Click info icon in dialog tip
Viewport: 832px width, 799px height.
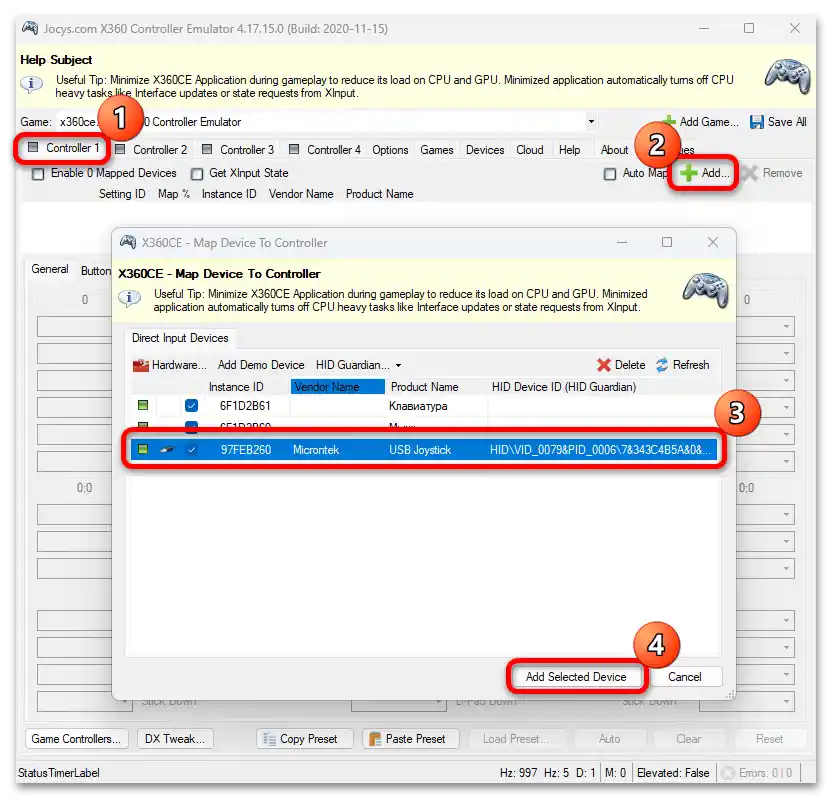[x=129, y=299]
